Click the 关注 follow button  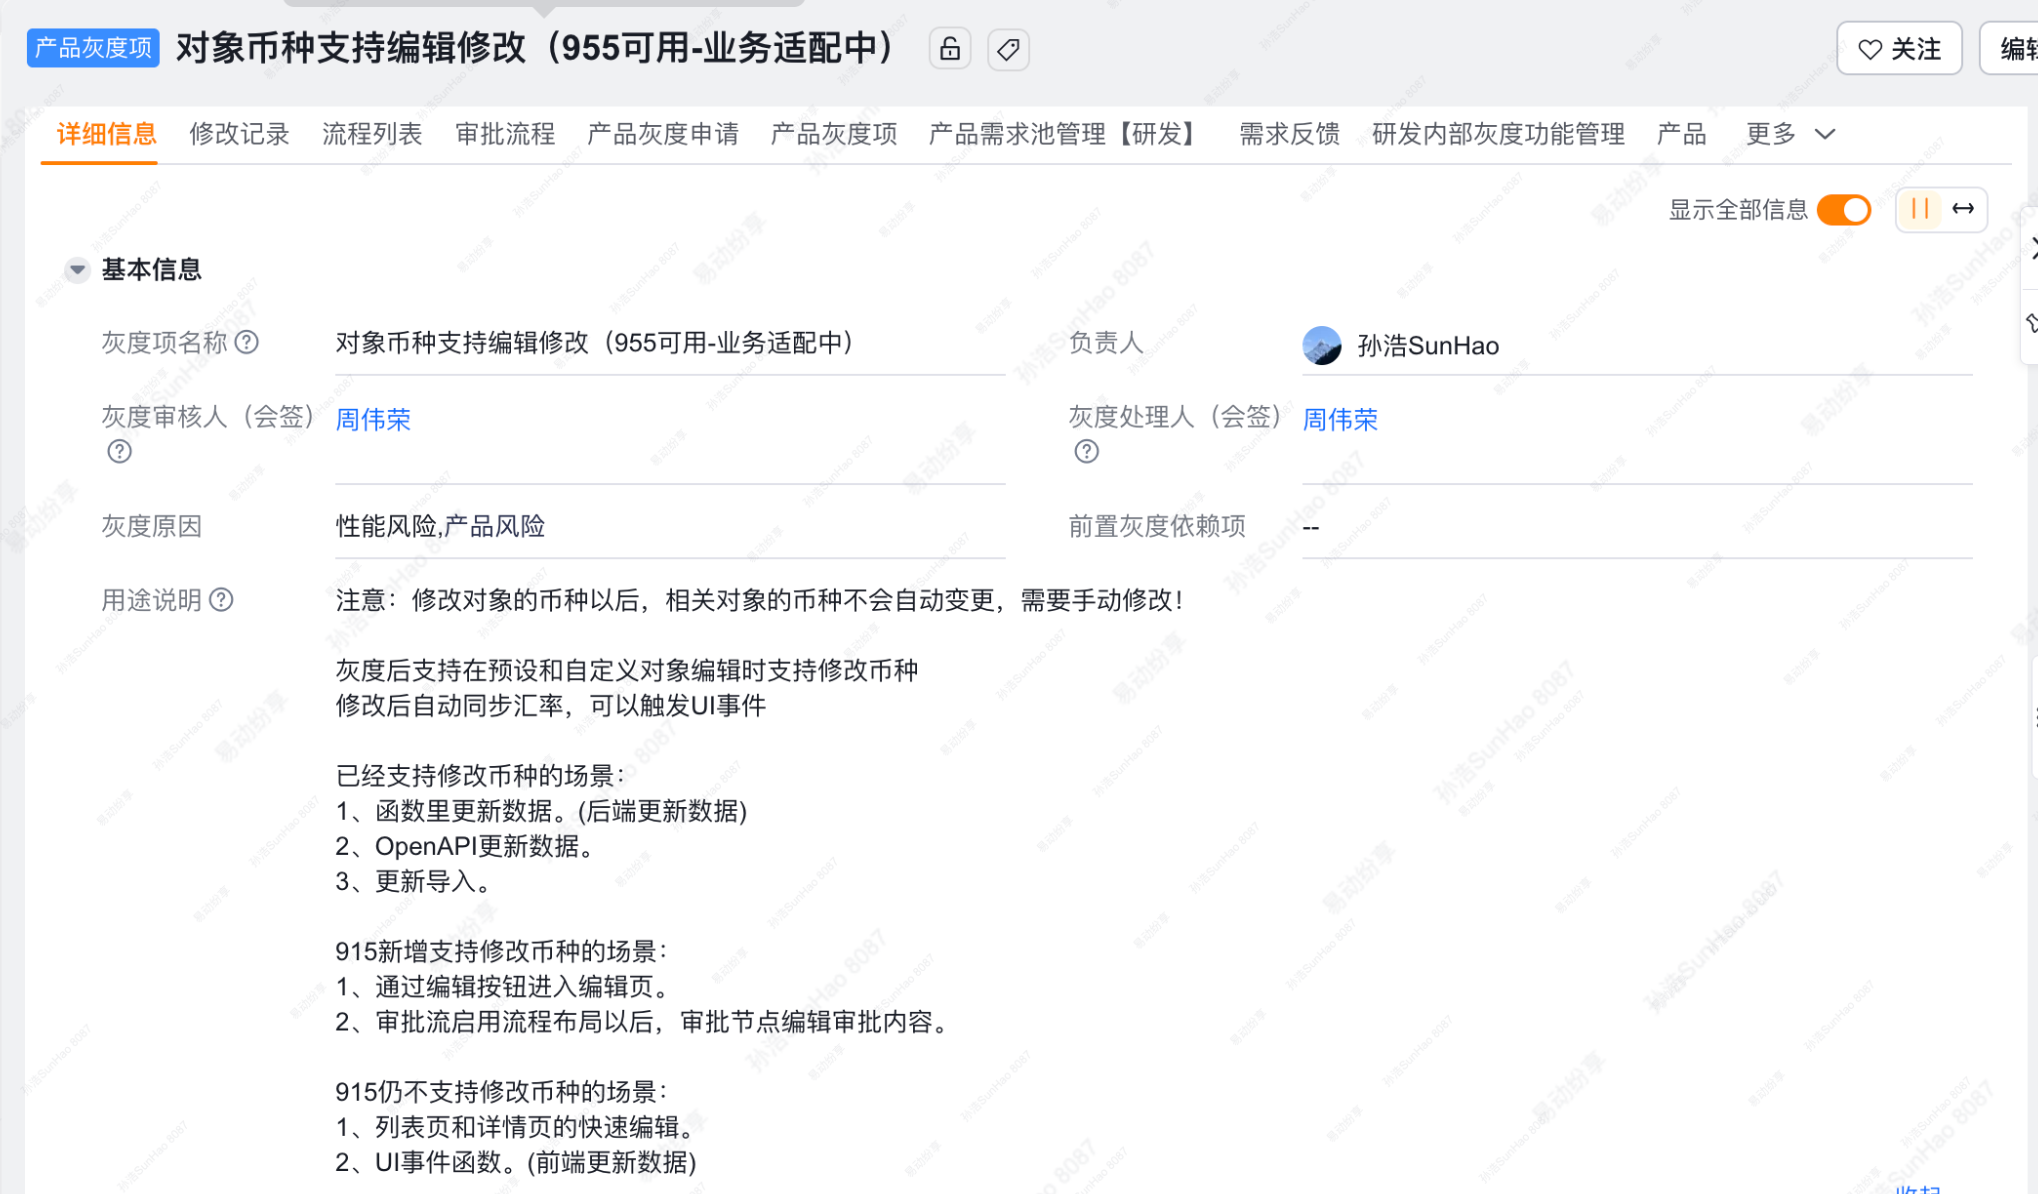pos(1898,49)
